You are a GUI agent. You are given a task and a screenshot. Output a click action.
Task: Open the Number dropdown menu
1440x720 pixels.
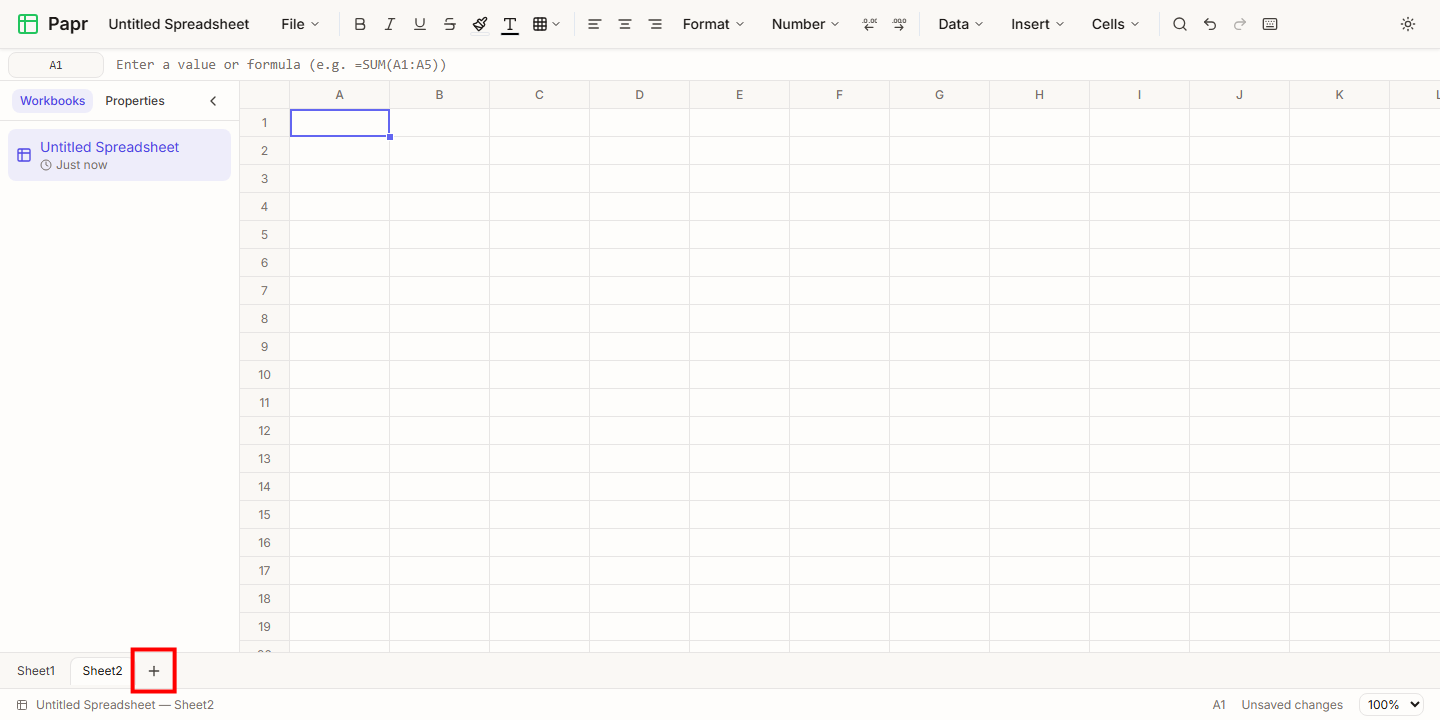tap(805, 24)
